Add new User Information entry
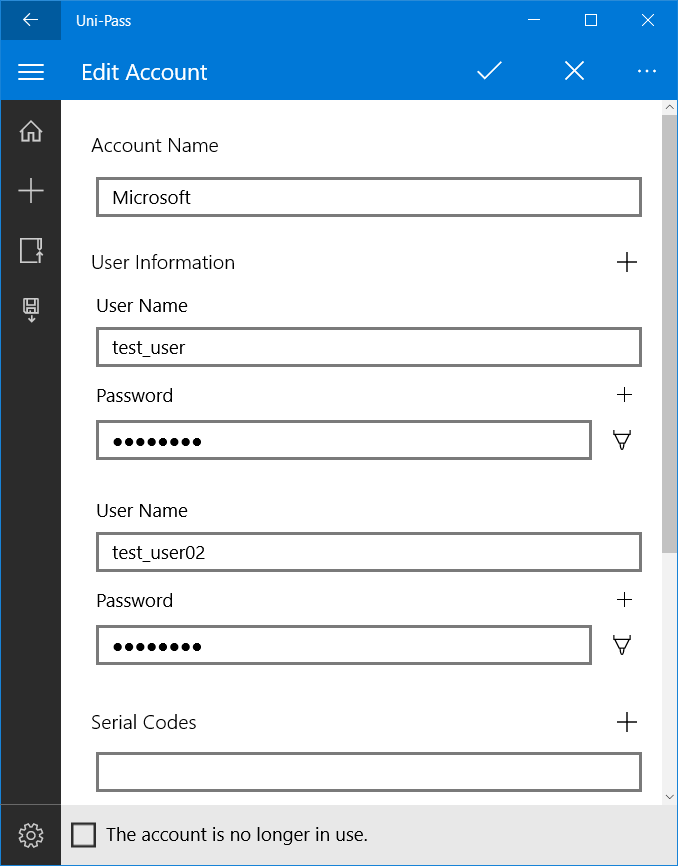678x866 pixels. 627,263
